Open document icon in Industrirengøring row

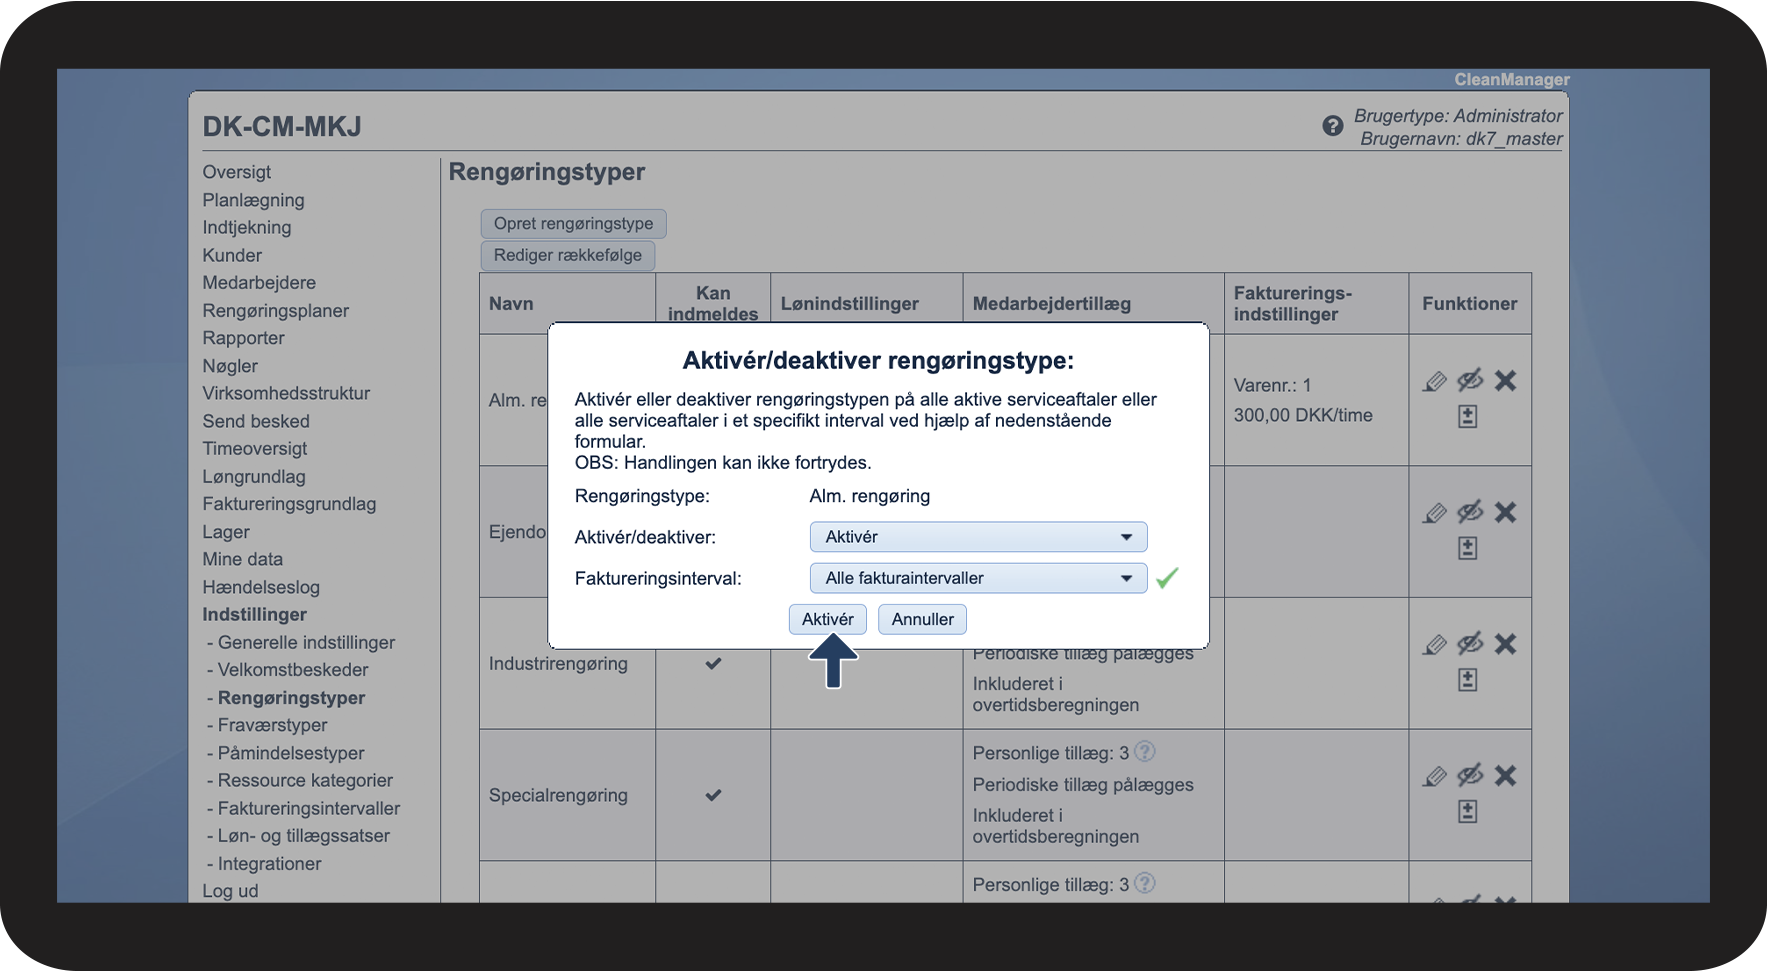pyautogui.click(x=1467, y=680)
